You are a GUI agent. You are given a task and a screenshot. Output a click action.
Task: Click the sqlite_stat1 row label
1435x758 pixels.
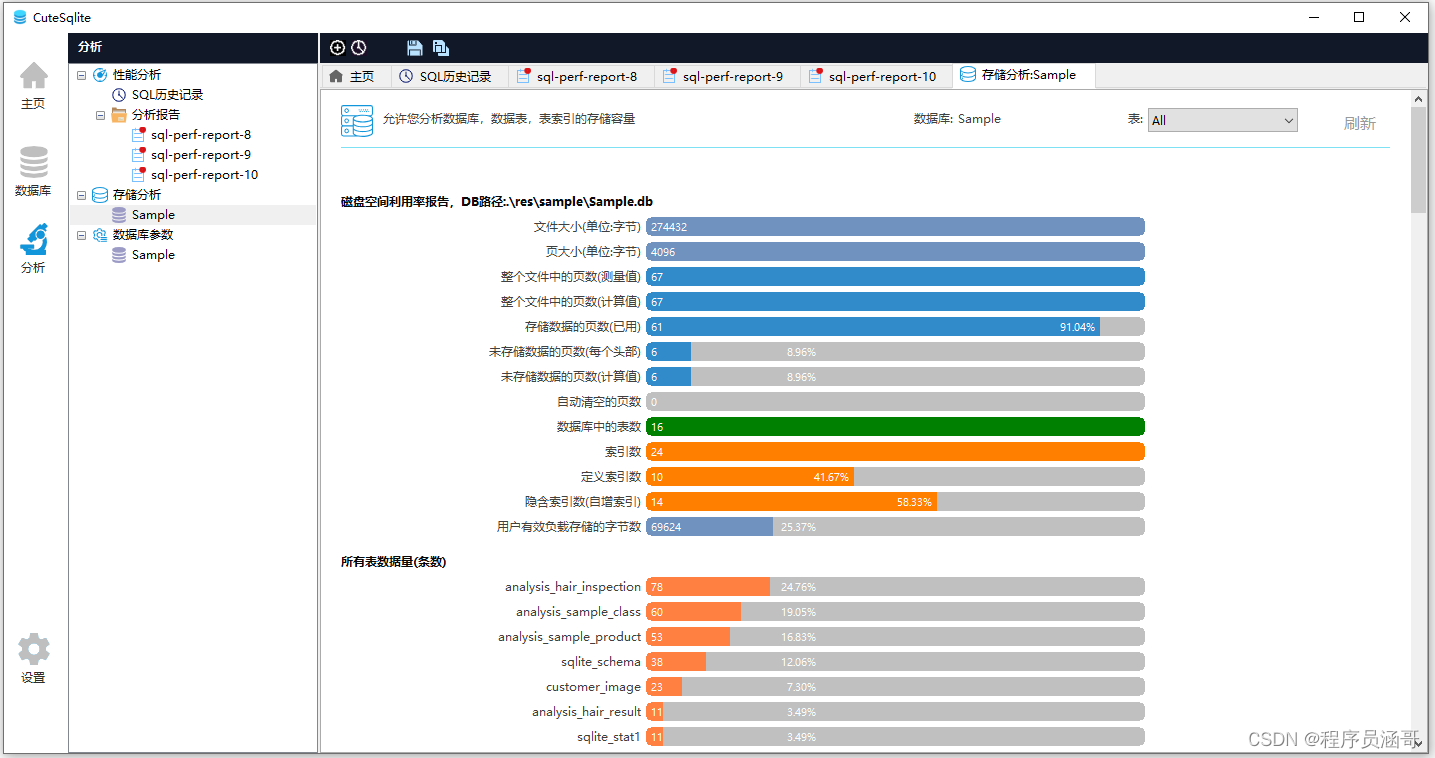(609, 737)
